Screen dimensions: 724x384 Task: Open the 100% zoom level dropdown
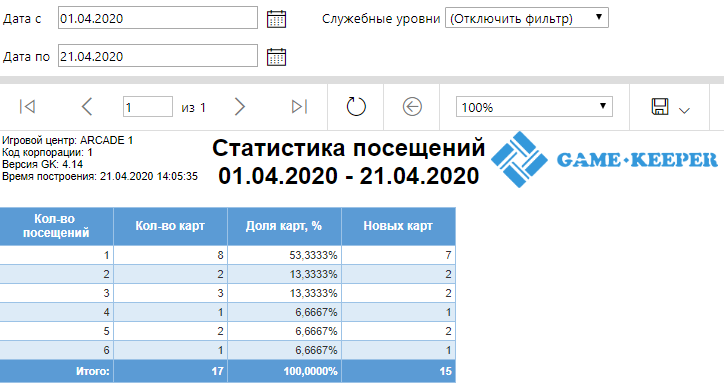(534, 107)
